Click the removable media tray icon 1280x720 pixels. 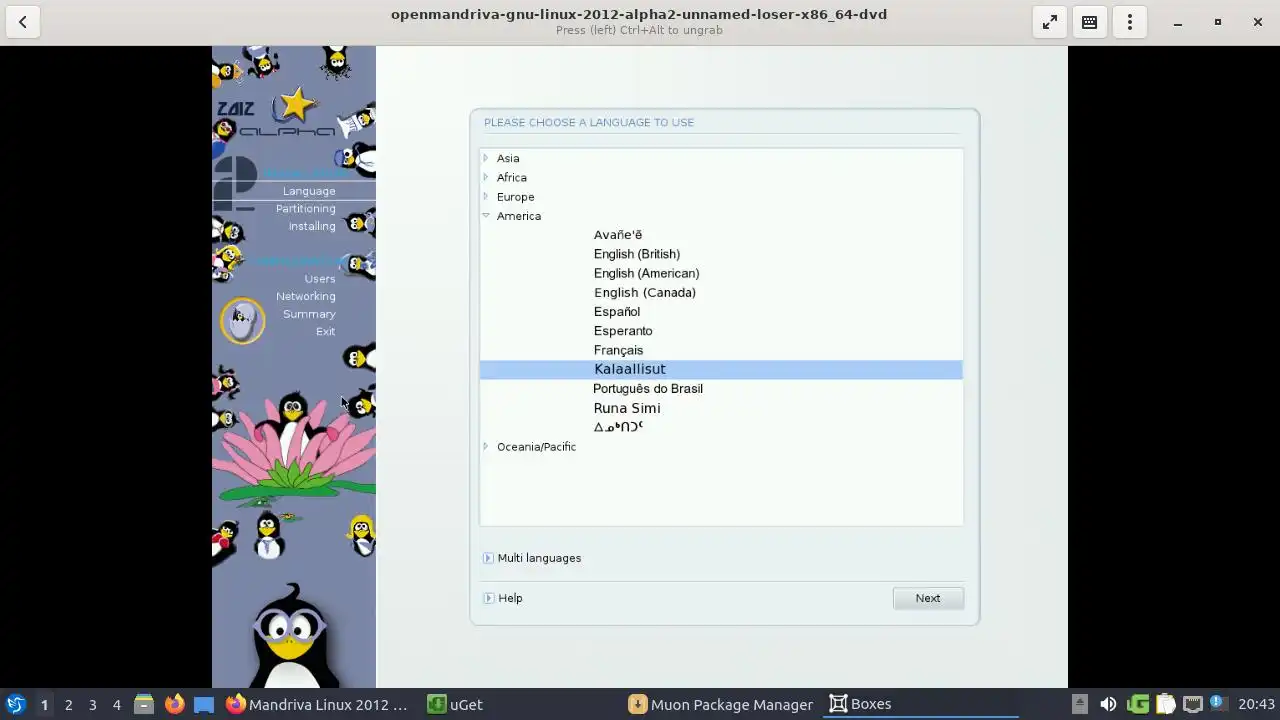[1079, 704]
